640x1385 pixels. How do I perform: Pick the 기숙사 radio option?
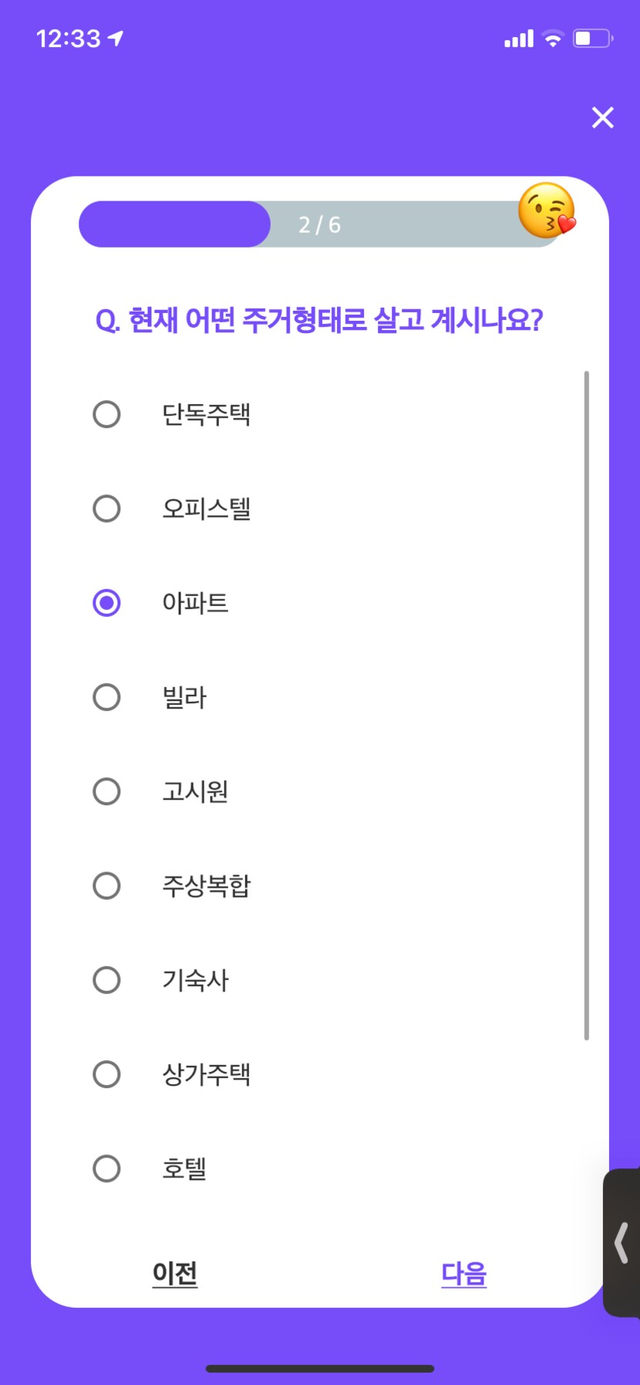click(107, 980)
